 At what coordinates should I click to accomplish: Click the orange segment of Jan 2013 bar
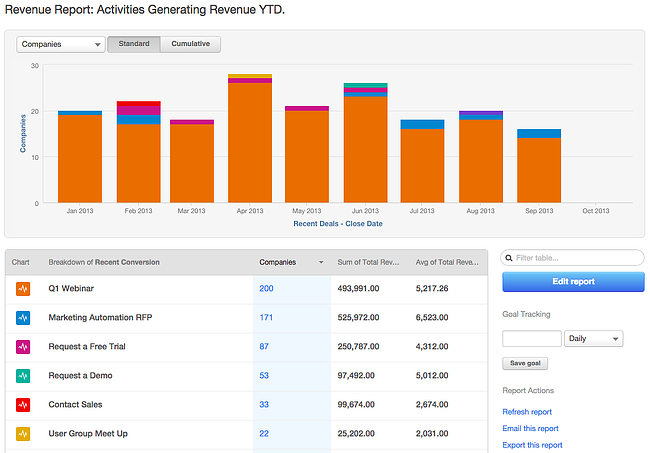[80, 159]
